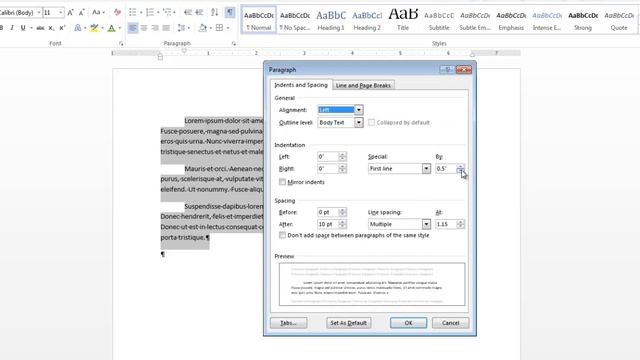Apply the Strong style
The image size is (640, 360).
tap(583, 20)
